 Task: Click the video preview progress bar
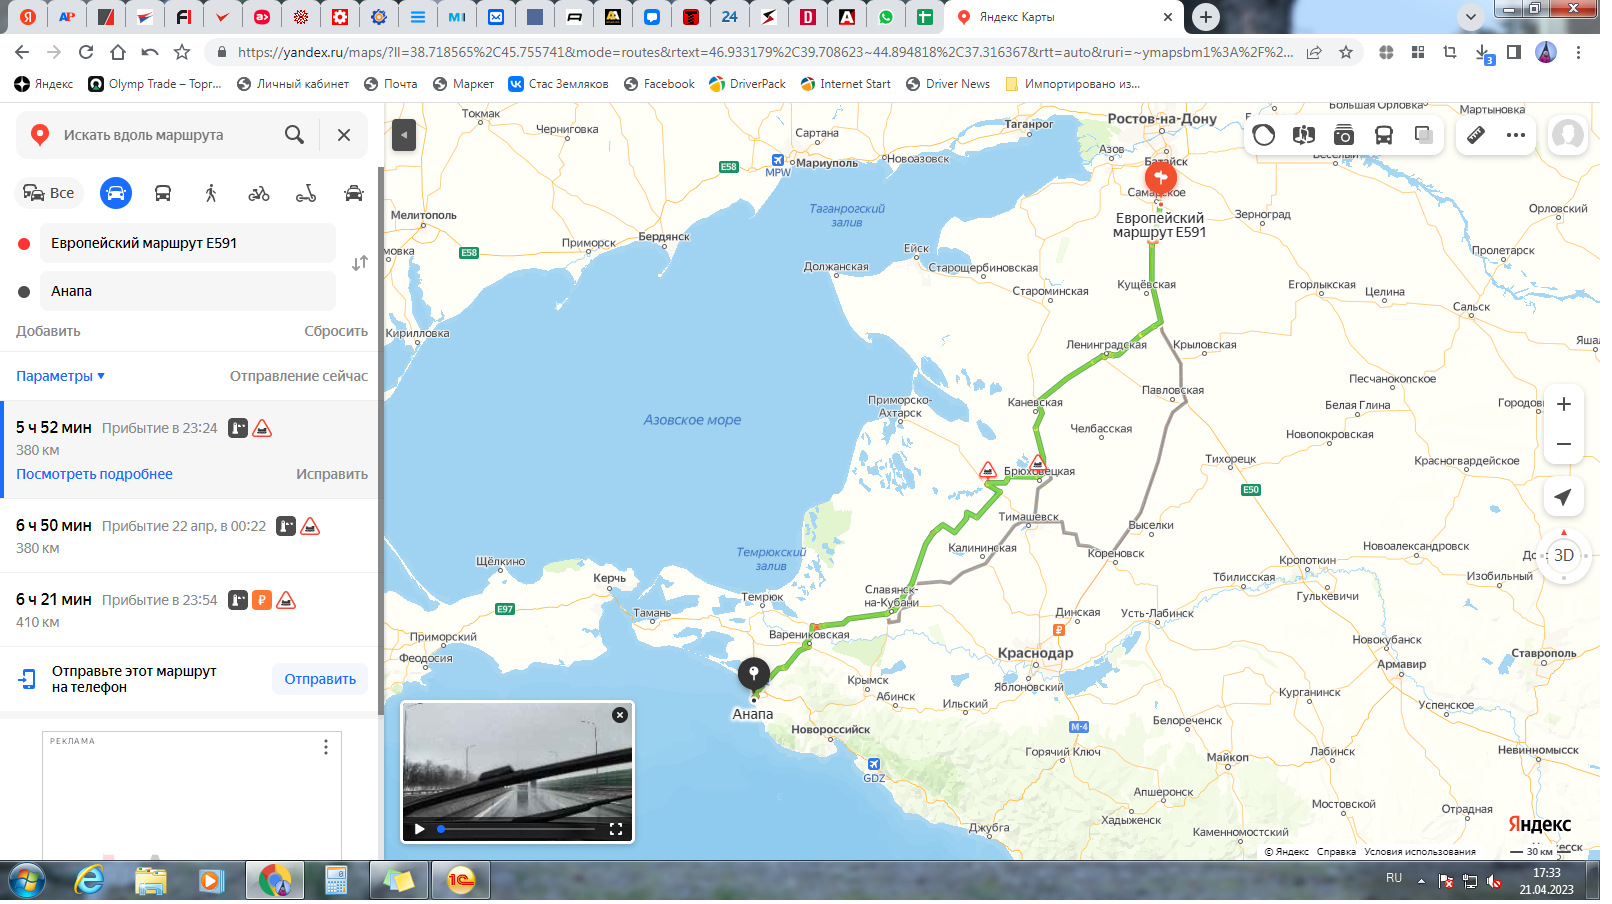coord(518,829)
